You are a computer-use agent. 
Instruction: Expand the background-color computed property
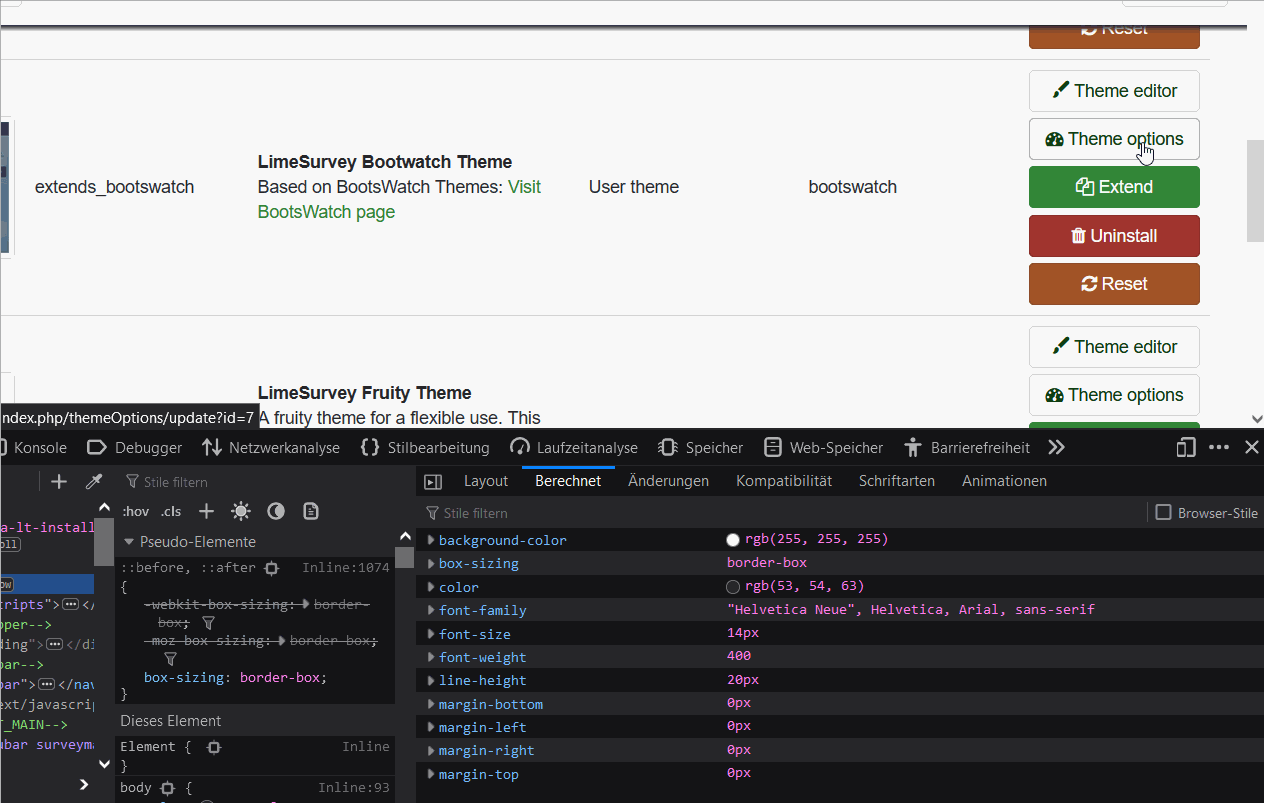431,540
